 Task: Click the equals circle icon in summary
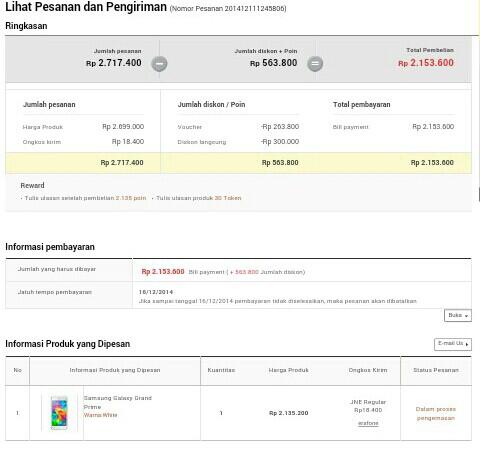pyautogui.click(x=315, y=64)
